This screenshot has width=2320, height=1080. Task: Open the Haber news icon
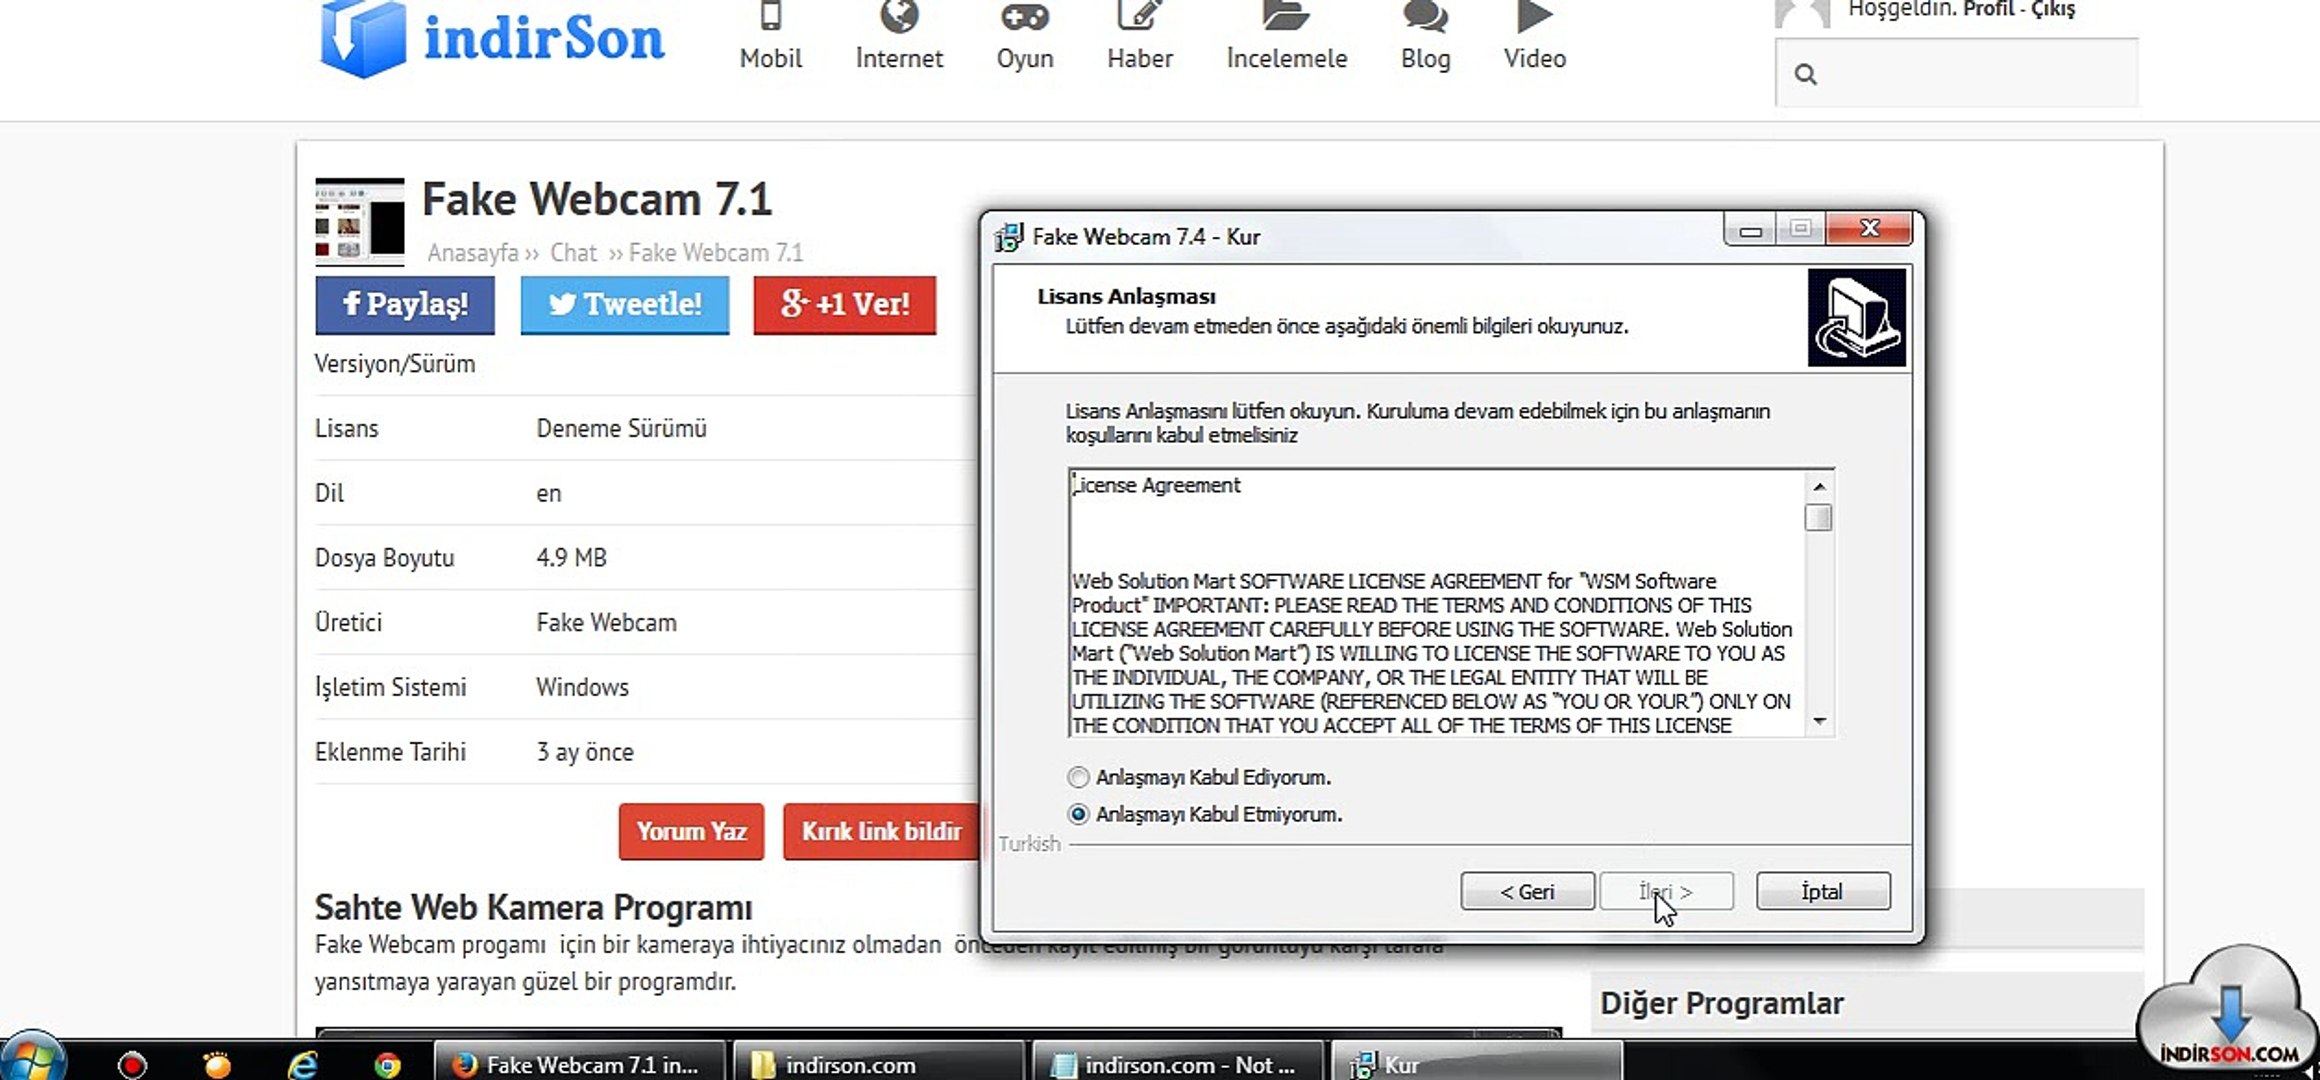[1139, 15]
